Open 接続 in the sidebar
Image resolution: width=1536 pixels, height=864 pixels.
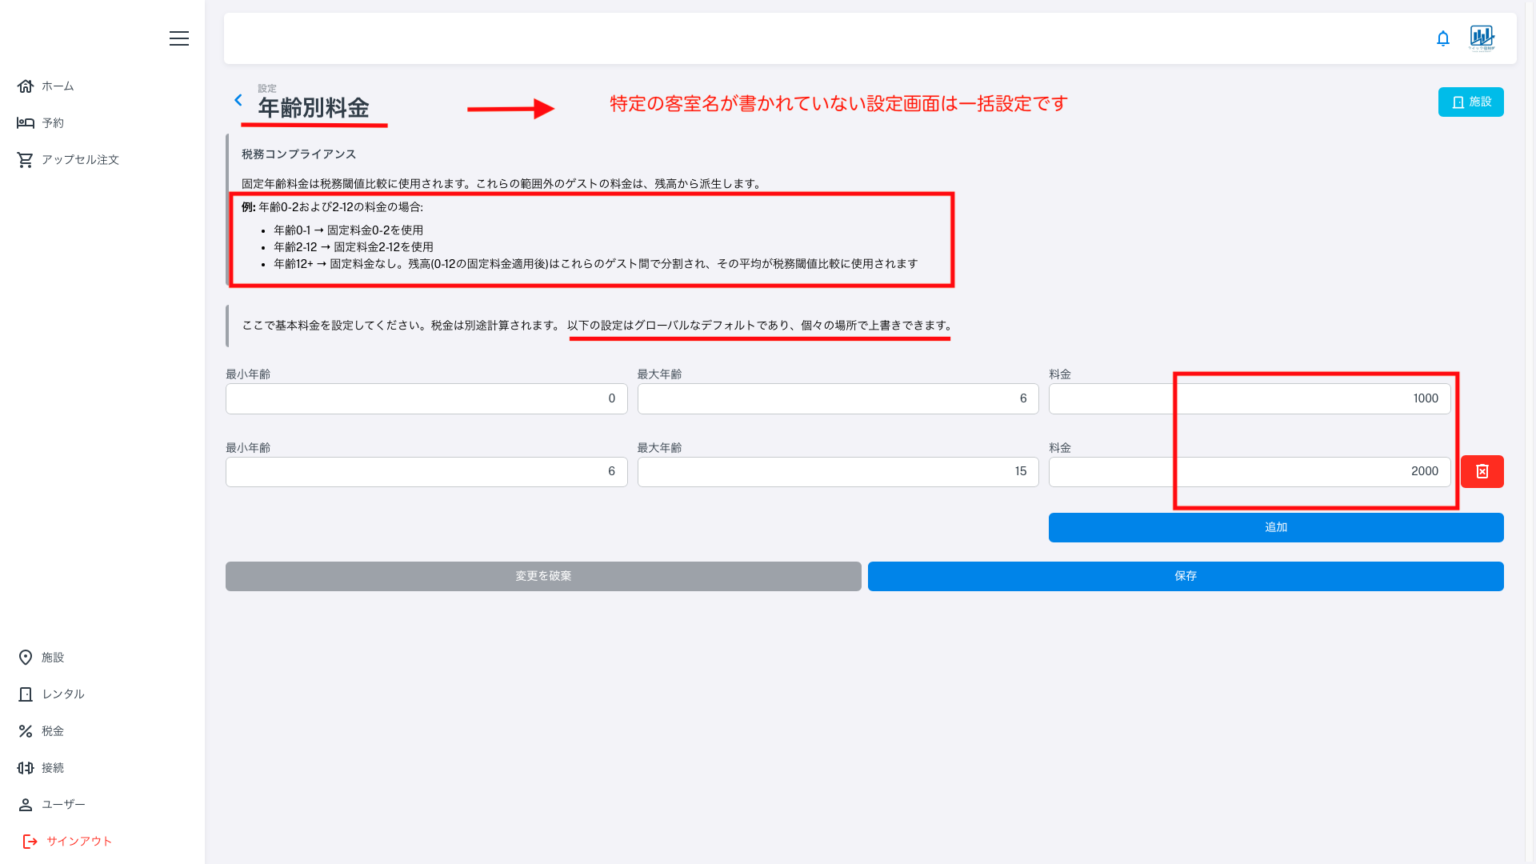pyautogui.click(x=52, y=768)
